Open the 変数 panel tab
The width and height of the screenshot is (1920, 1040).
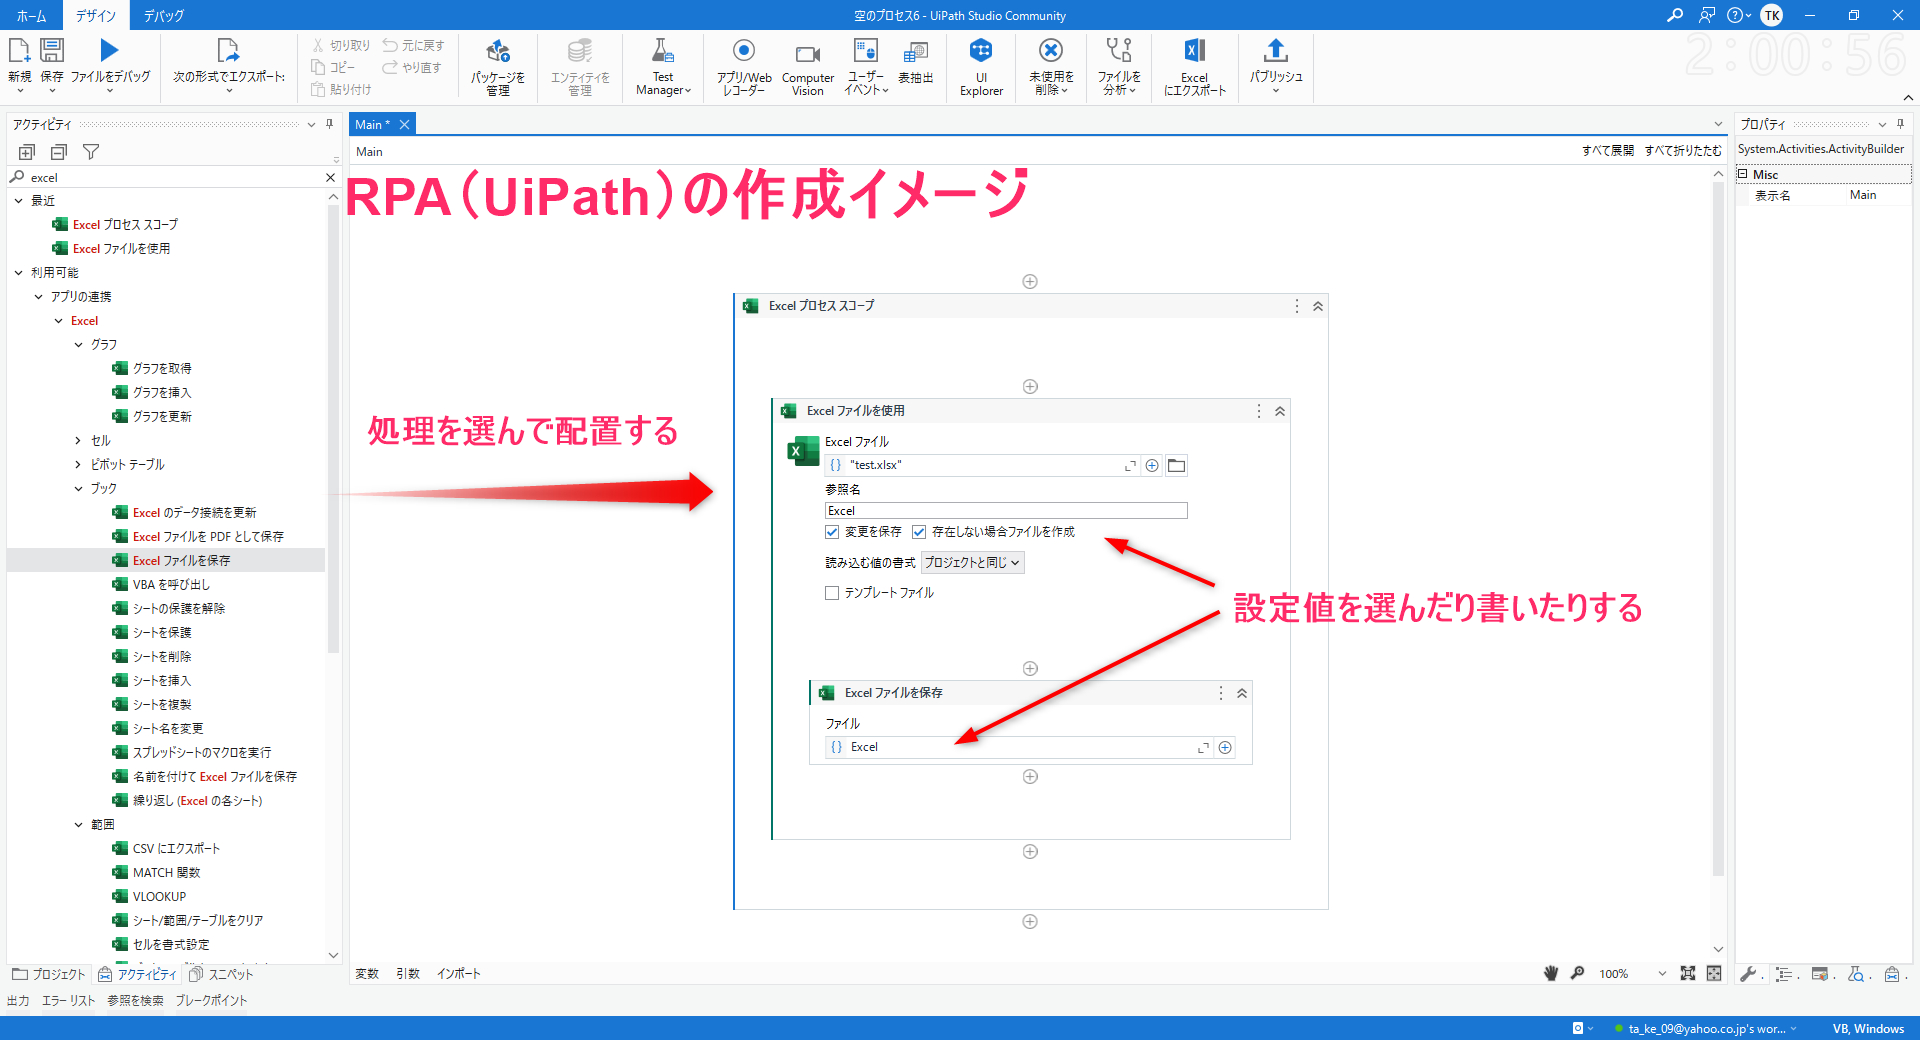tap(367, 974)
